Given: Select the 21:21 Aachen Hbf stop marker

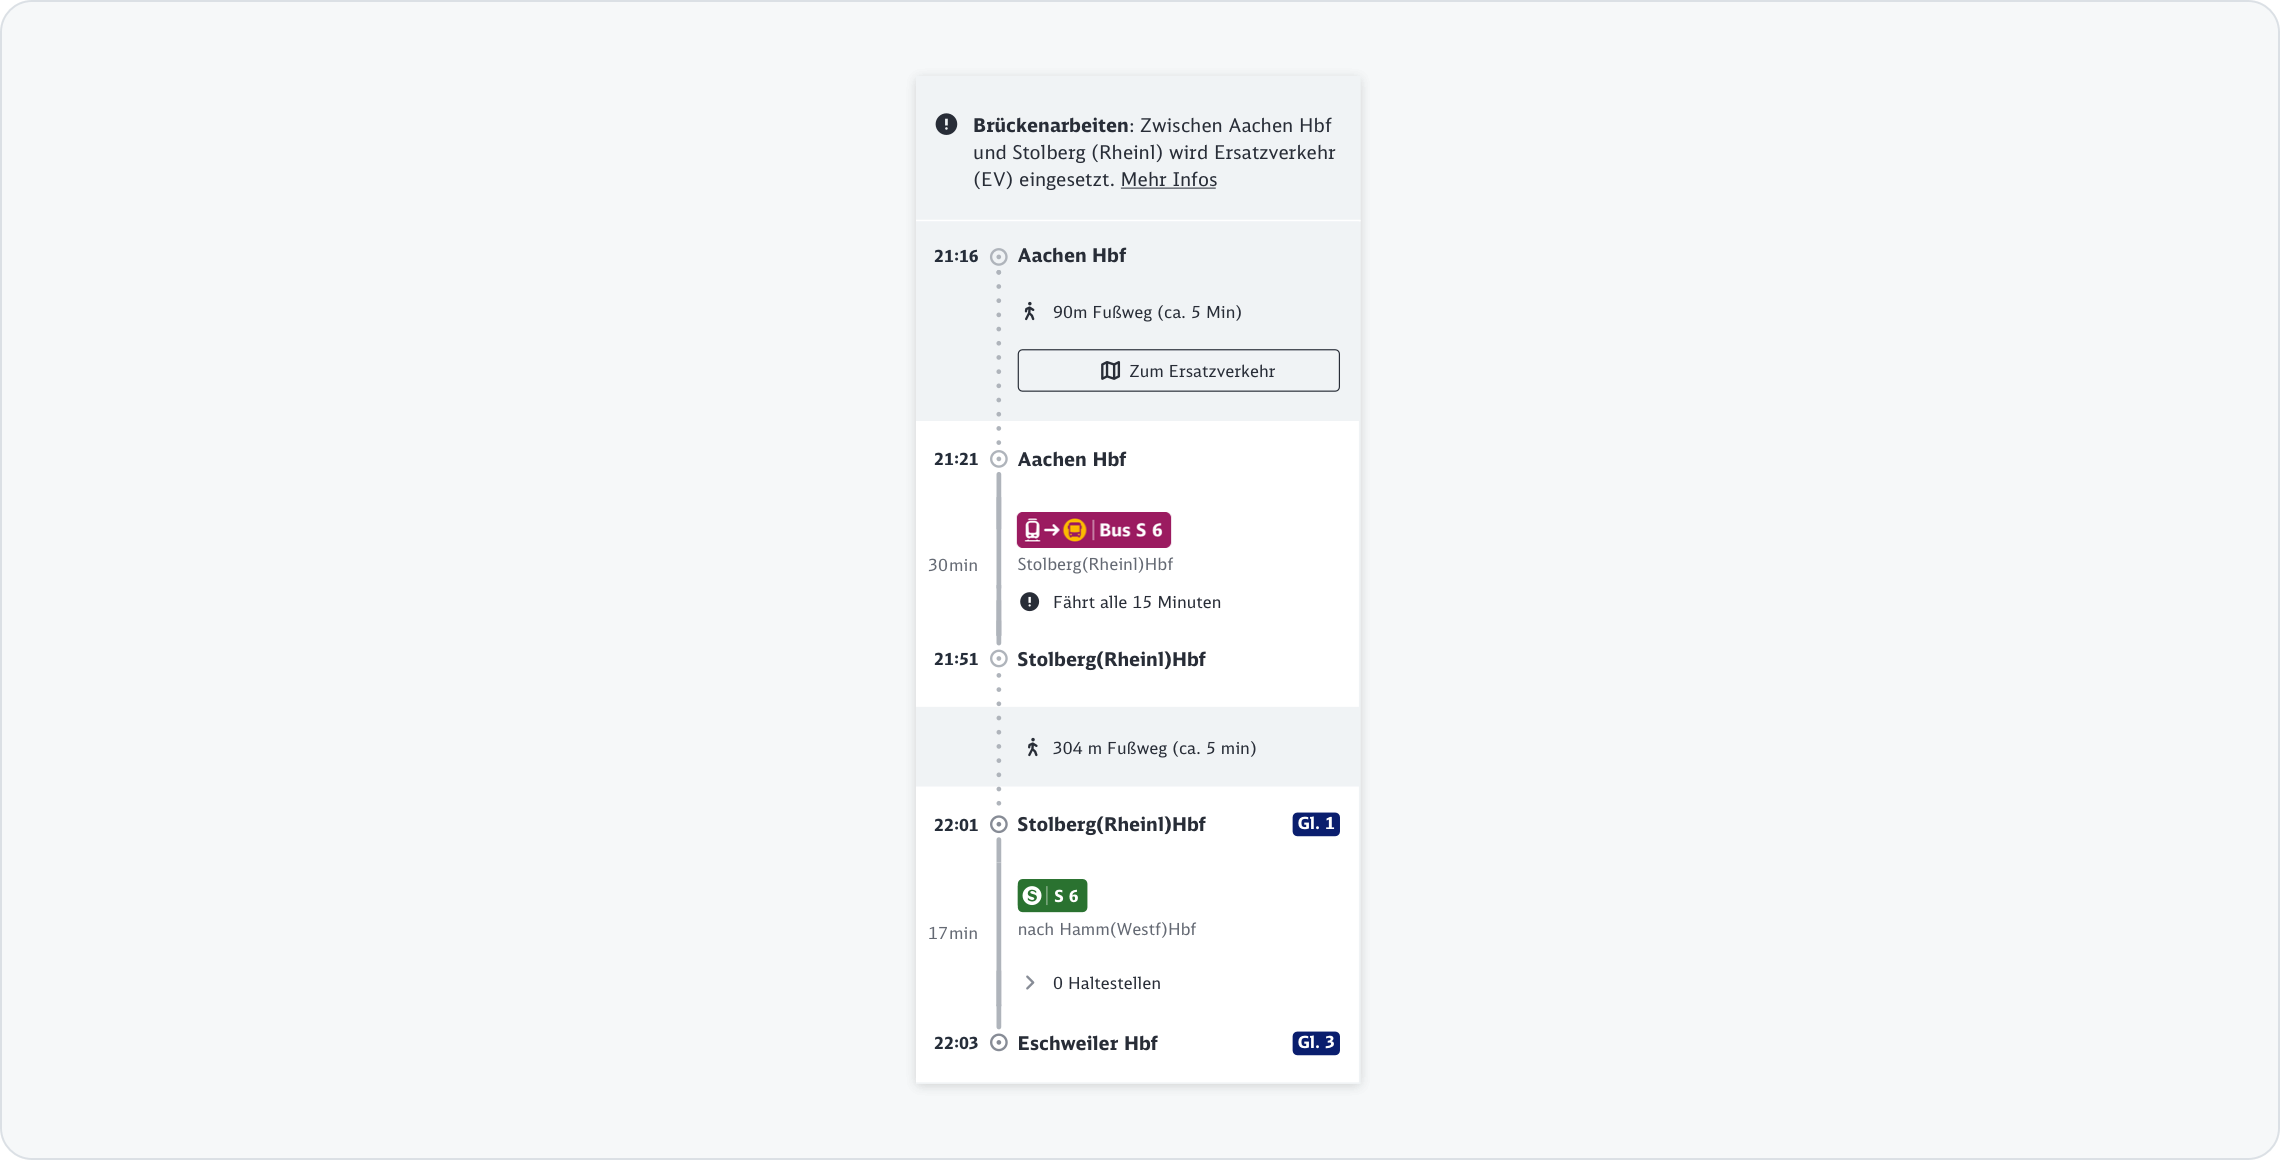Looking at the screenshot, I should (998, 460).
